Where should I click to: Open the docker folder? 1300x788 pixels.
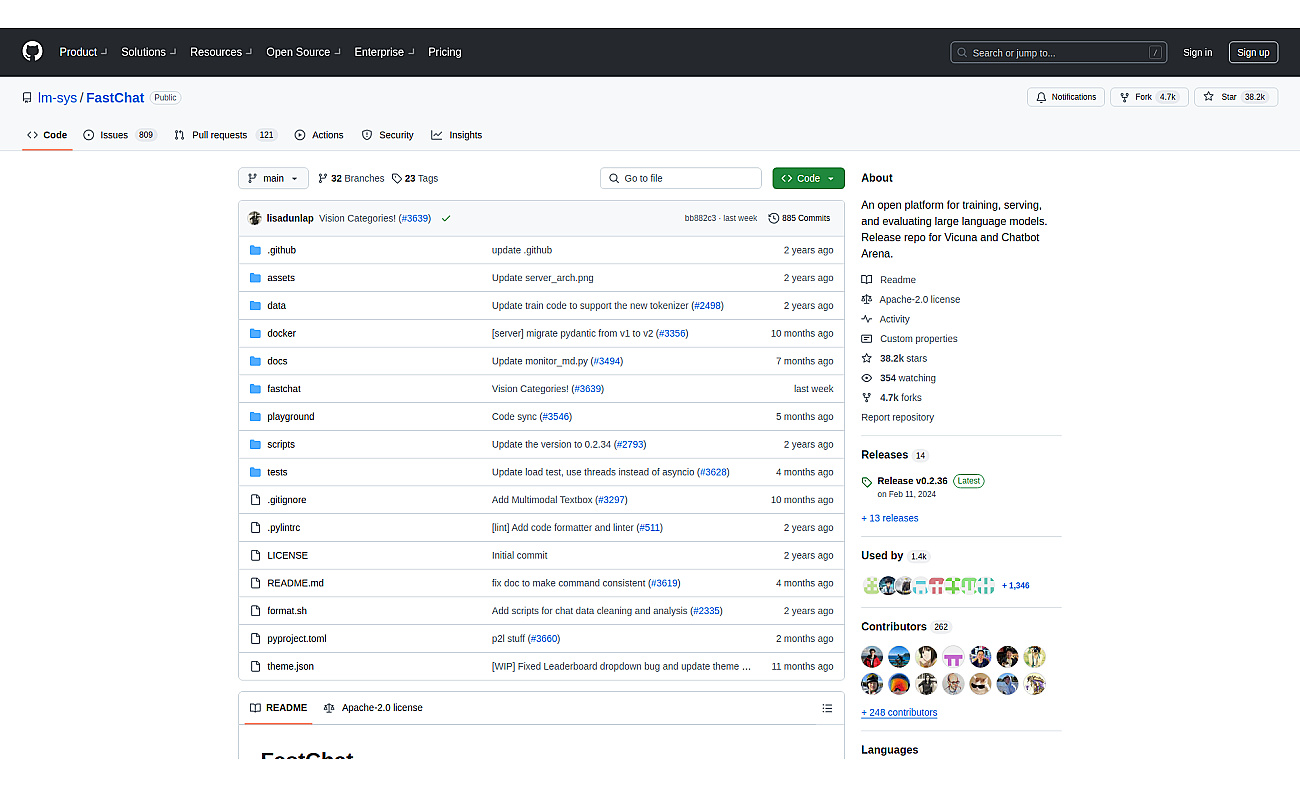[281, 333]
